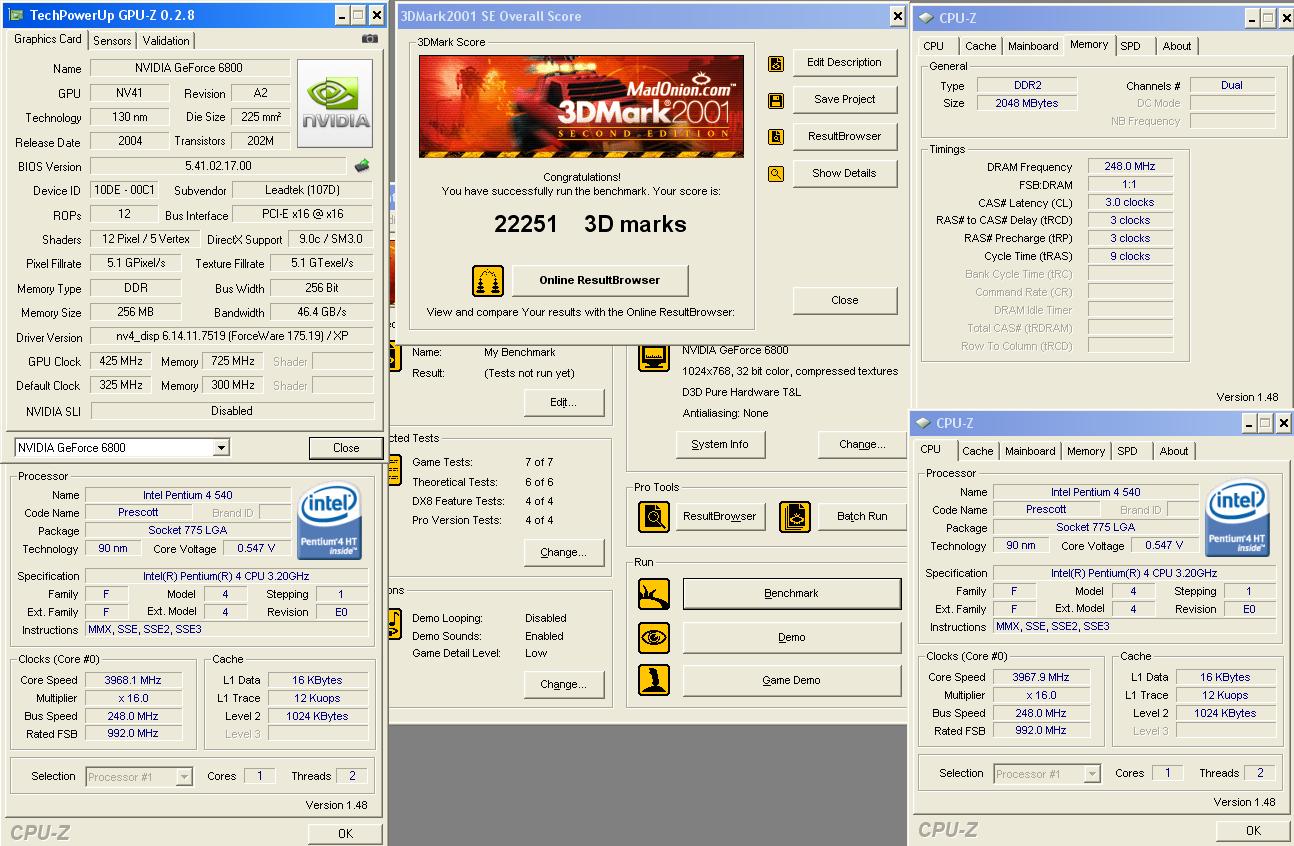Screen dimensions: 1294x846
Task: Click the Edit... button for the project
Action: pyautogui.click(x=564, y=402)
